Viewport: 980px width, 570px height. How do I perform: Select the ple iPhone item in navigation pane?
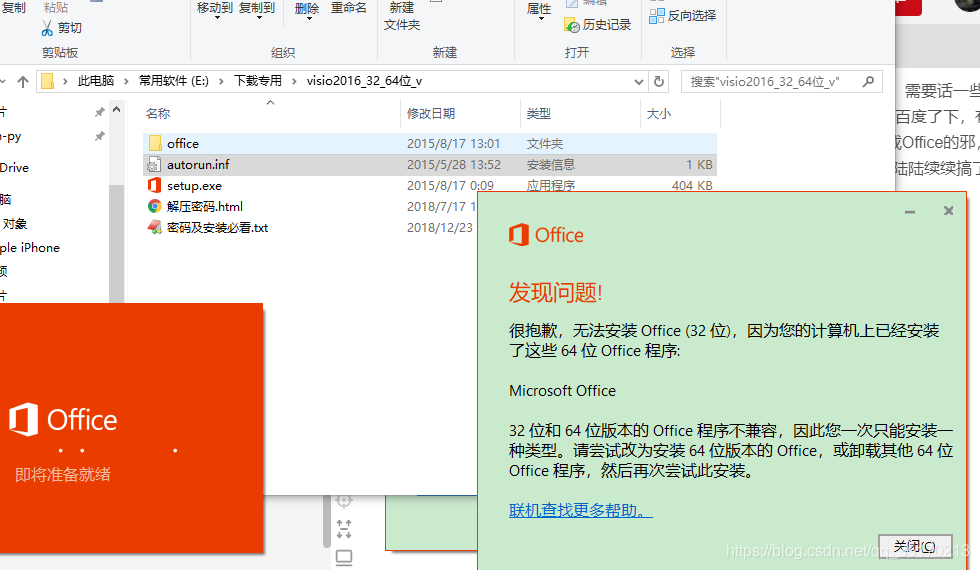pos(30,248)
